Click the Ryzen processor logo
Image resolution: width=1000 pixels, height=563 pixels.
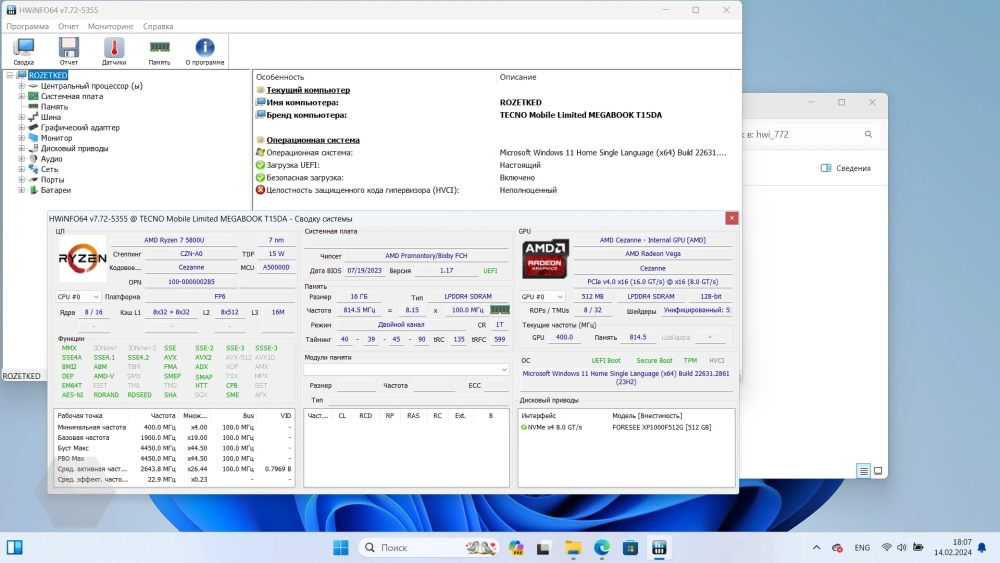pos(82,258)
